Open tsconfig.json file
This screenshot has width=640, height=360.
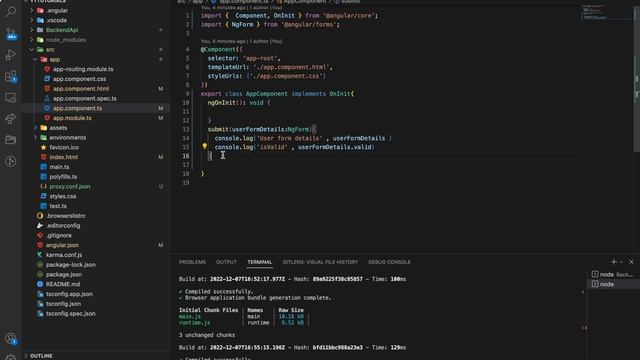click(63, 304)
